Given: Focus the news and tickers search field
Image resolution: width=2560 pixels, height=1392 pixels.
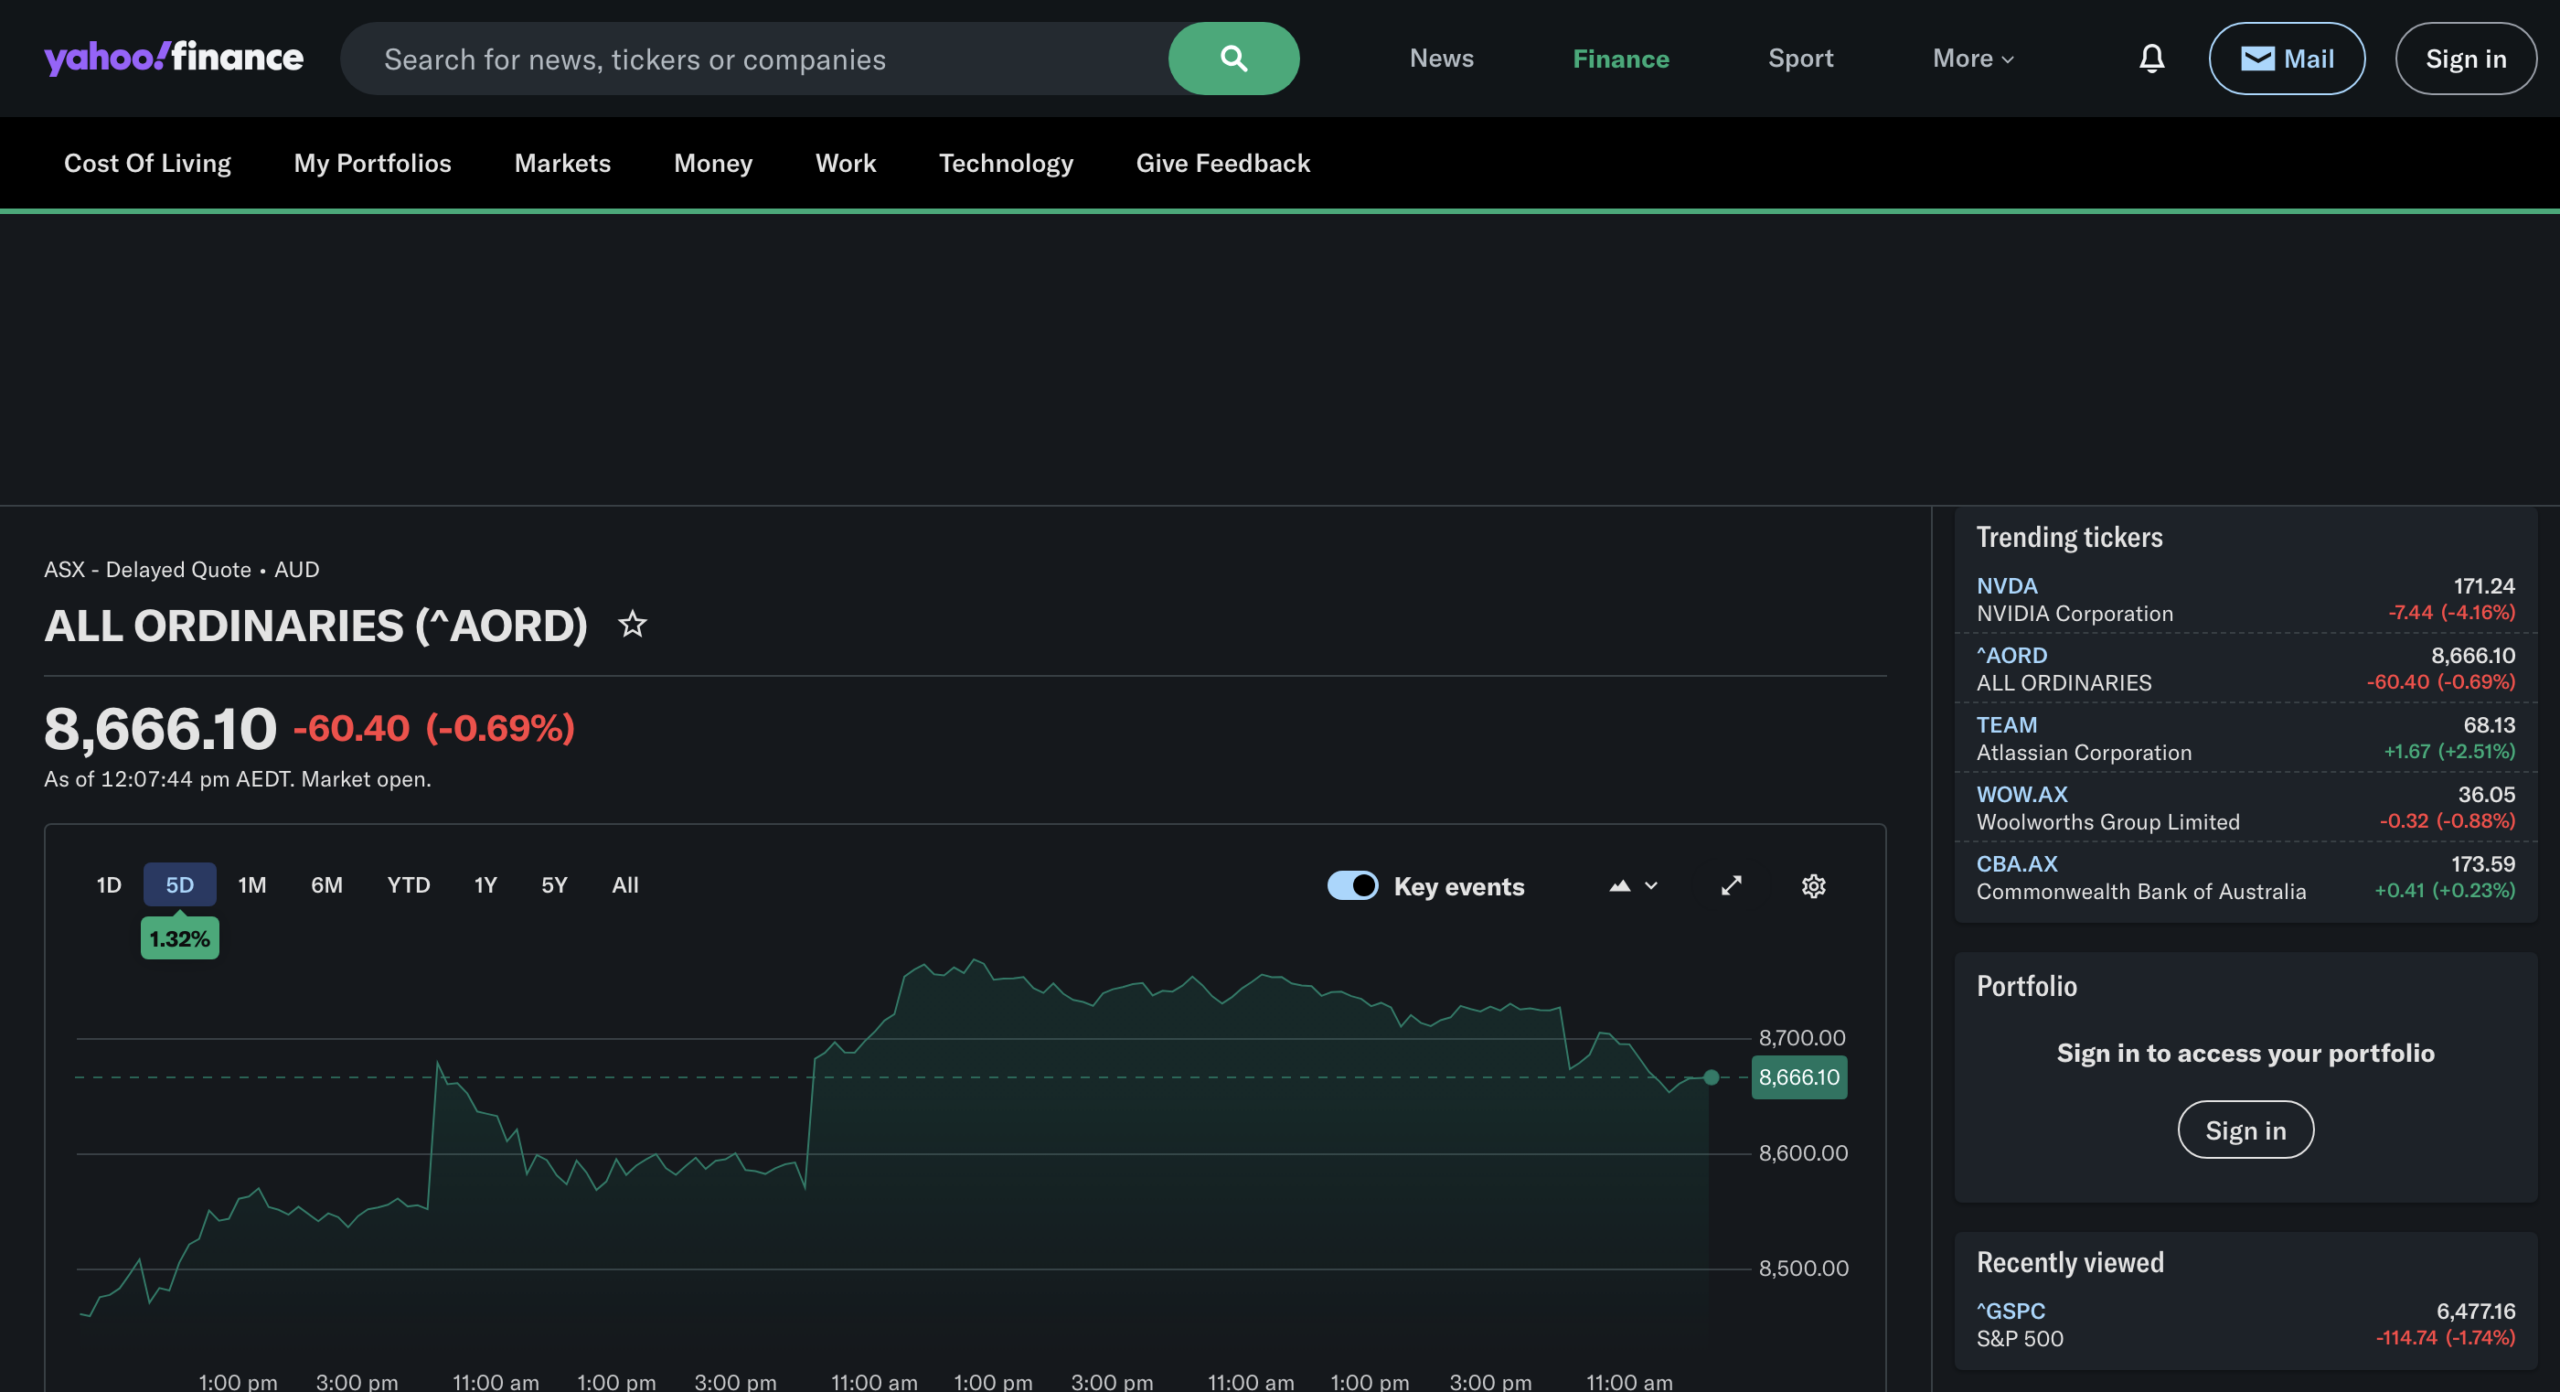Looking at the screenshot, I should pyautogui.click(x=760, y=59).
